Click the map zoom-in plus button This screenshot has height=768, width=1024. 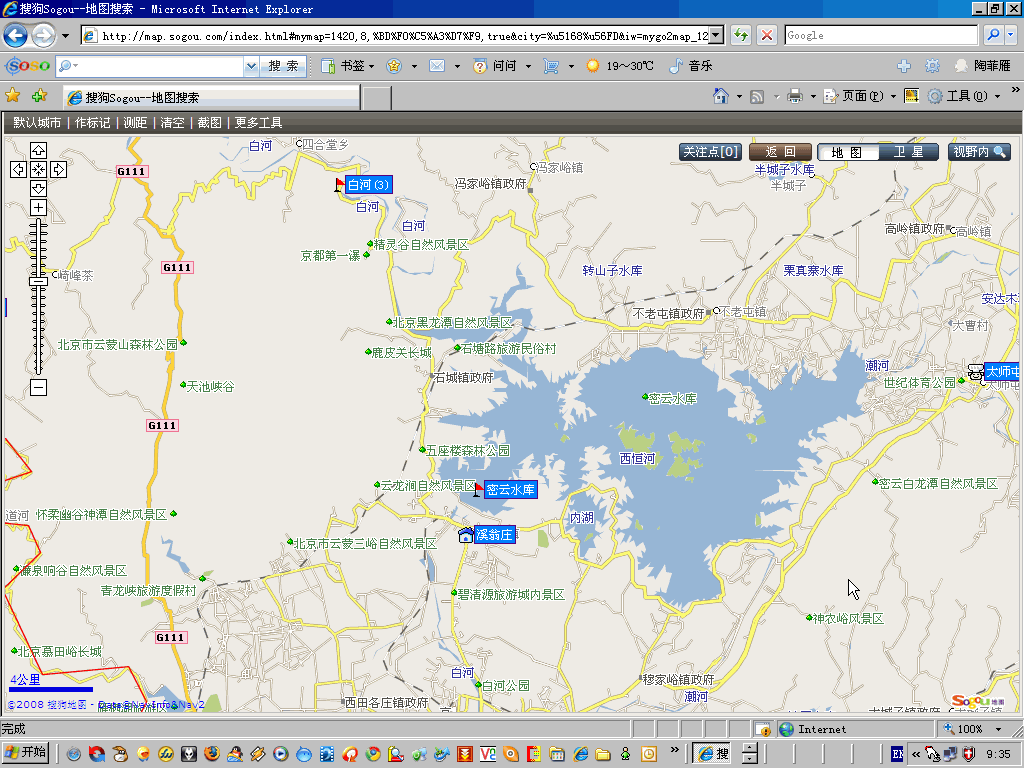click(38, 207)
